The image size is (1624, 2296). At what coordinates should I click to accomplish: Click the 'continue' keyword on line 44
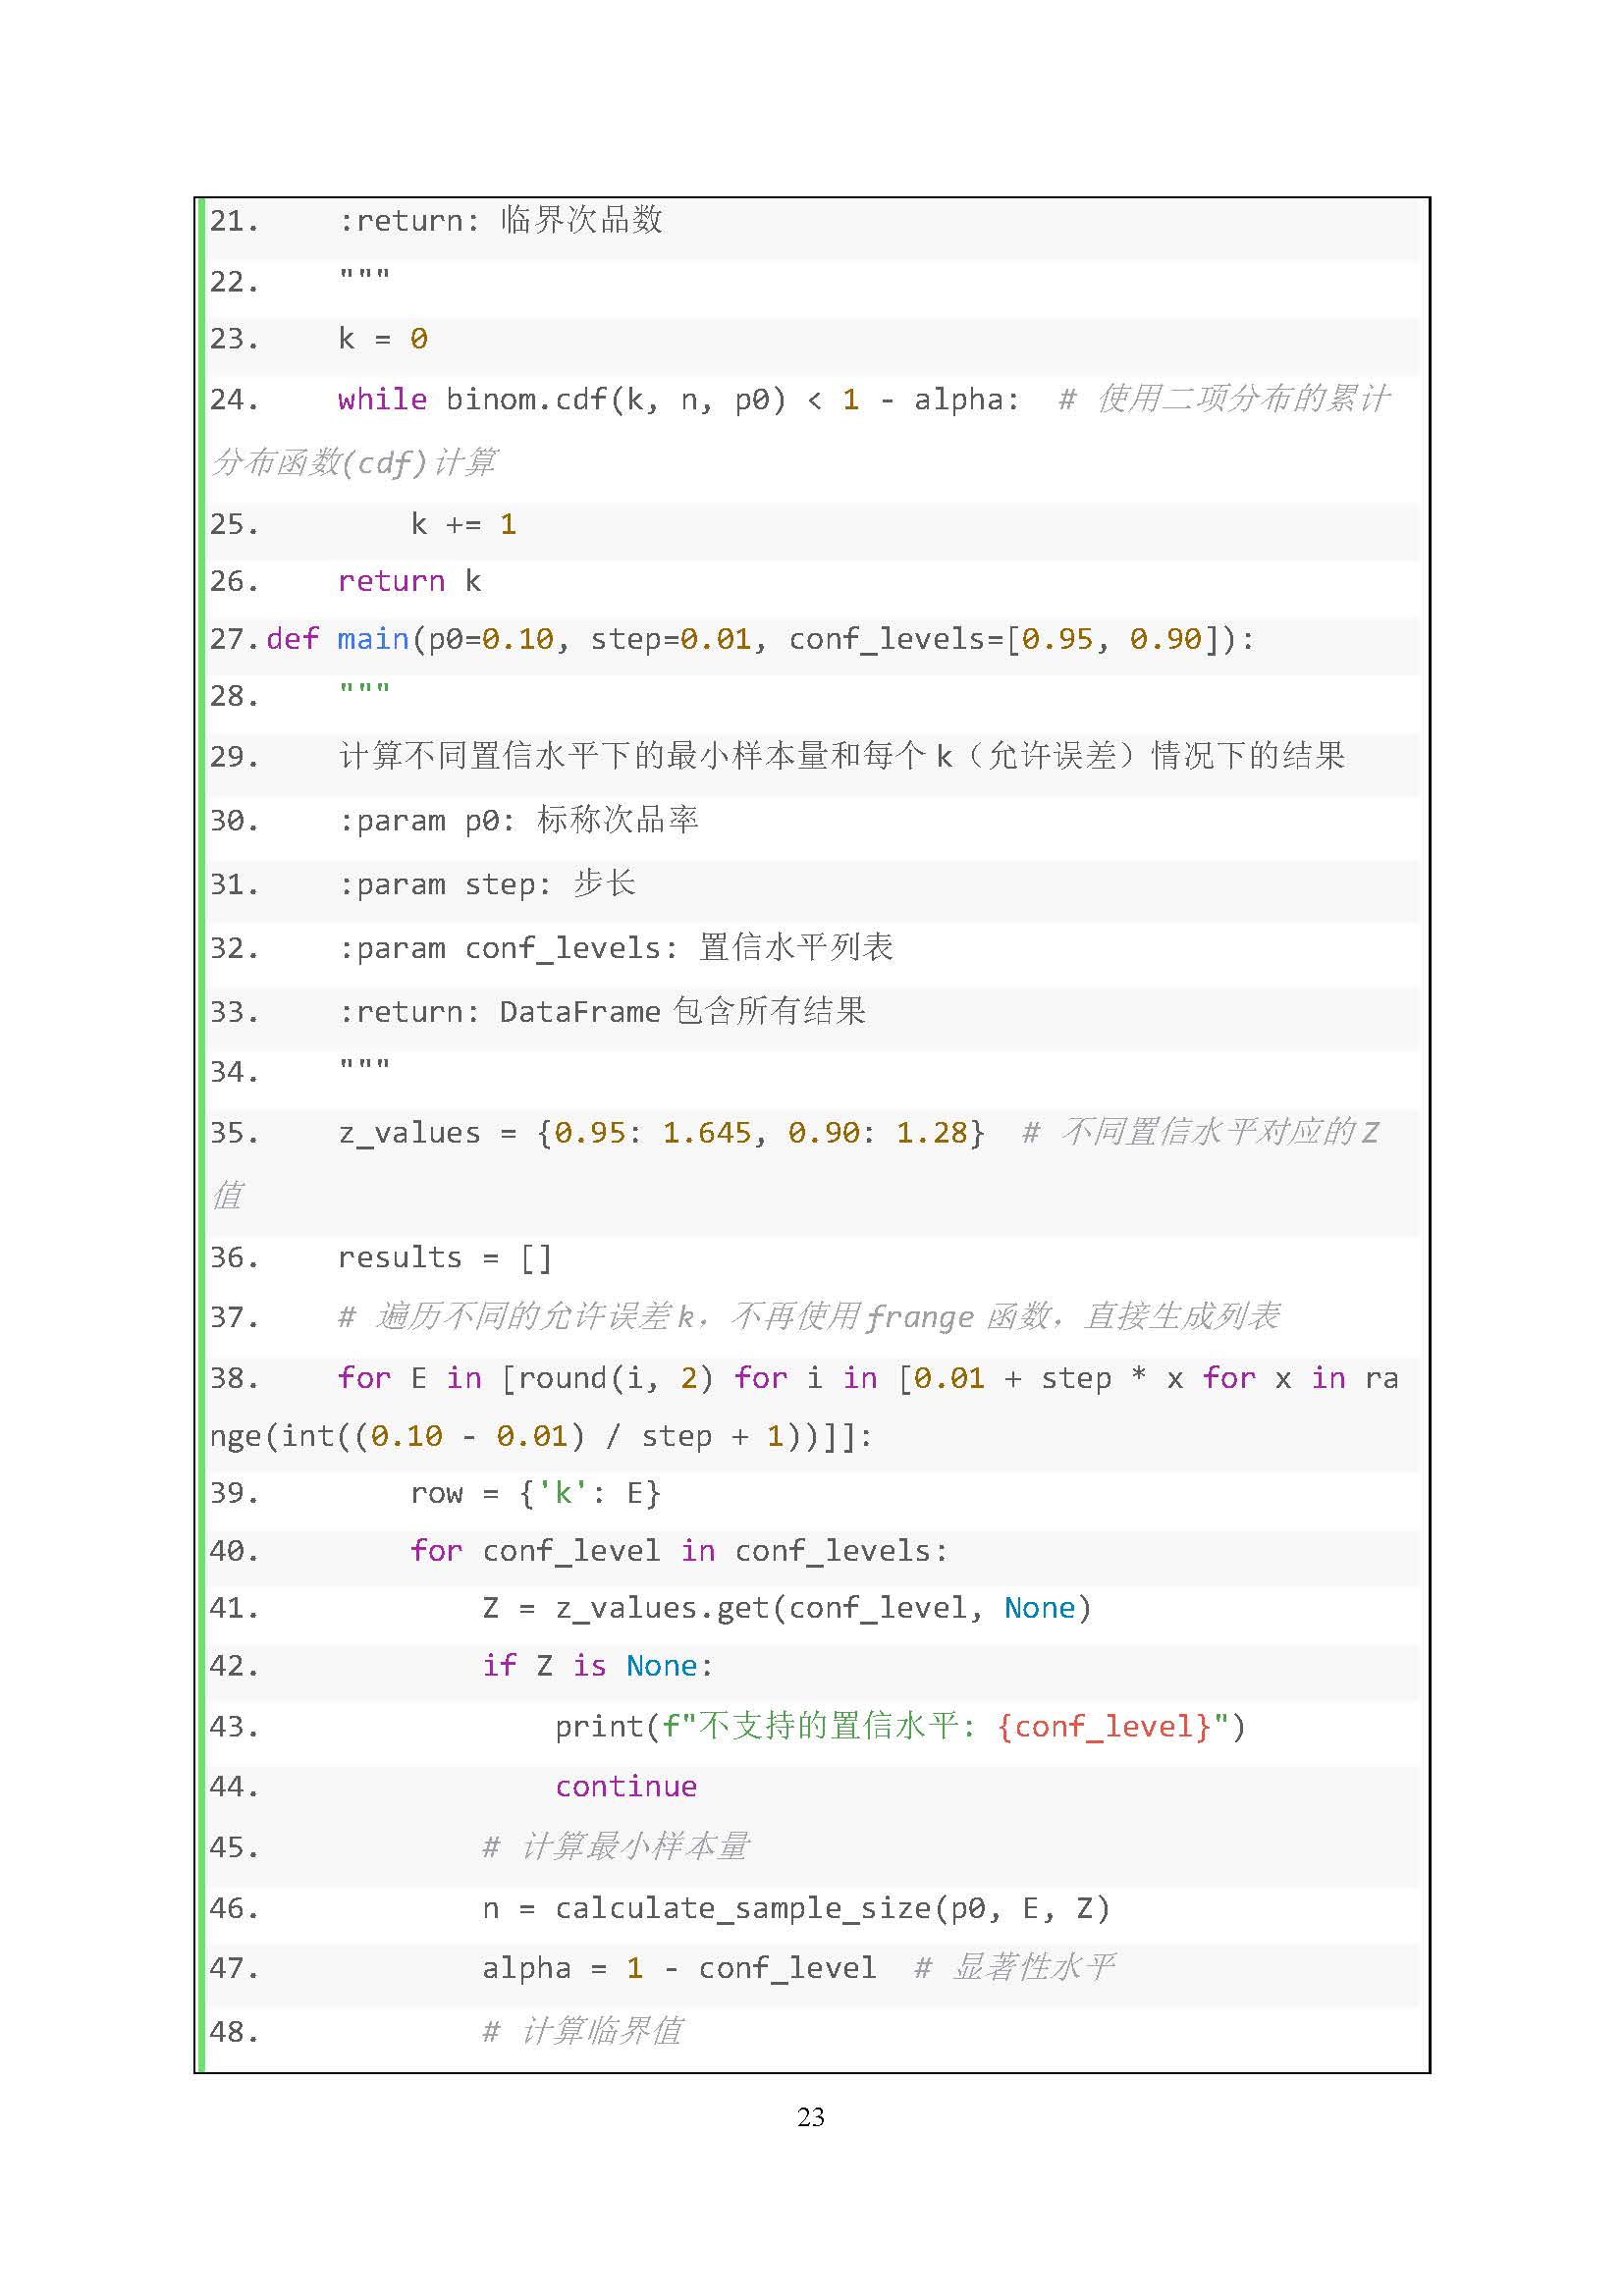point(626,1787)
